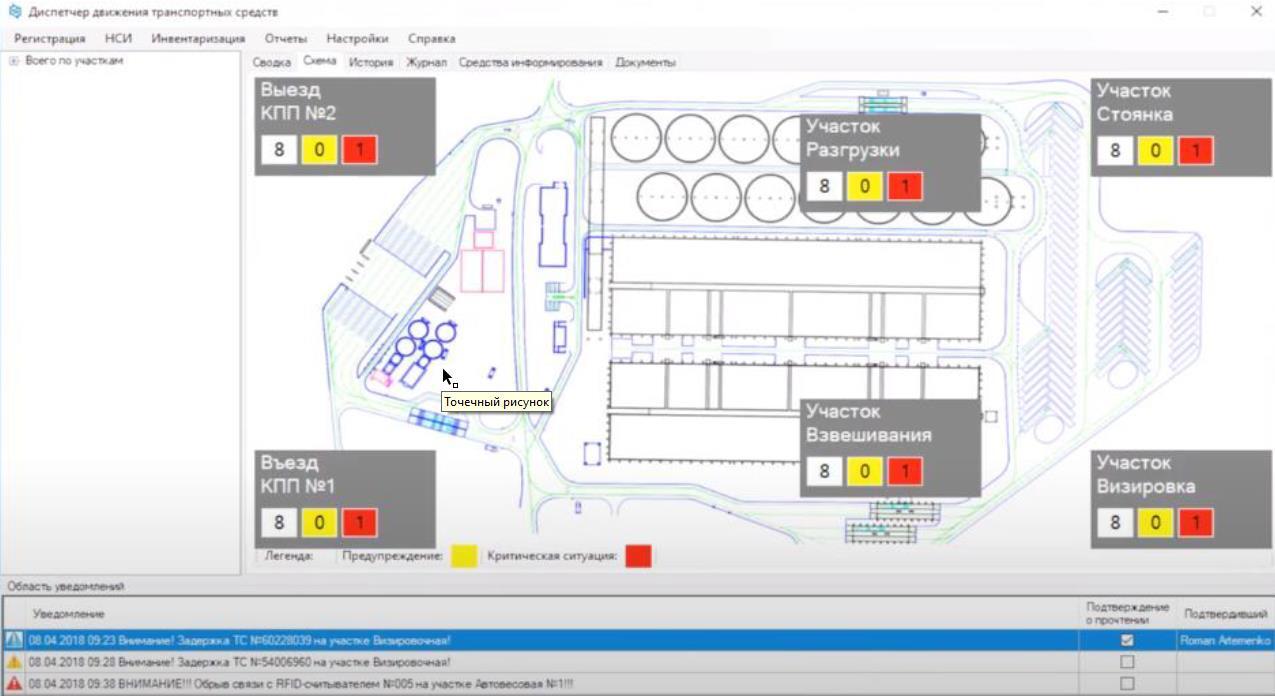Click white count 8 in Участок Взвешивания
Screen dimensions: 1275x696
tap(824, 471)
